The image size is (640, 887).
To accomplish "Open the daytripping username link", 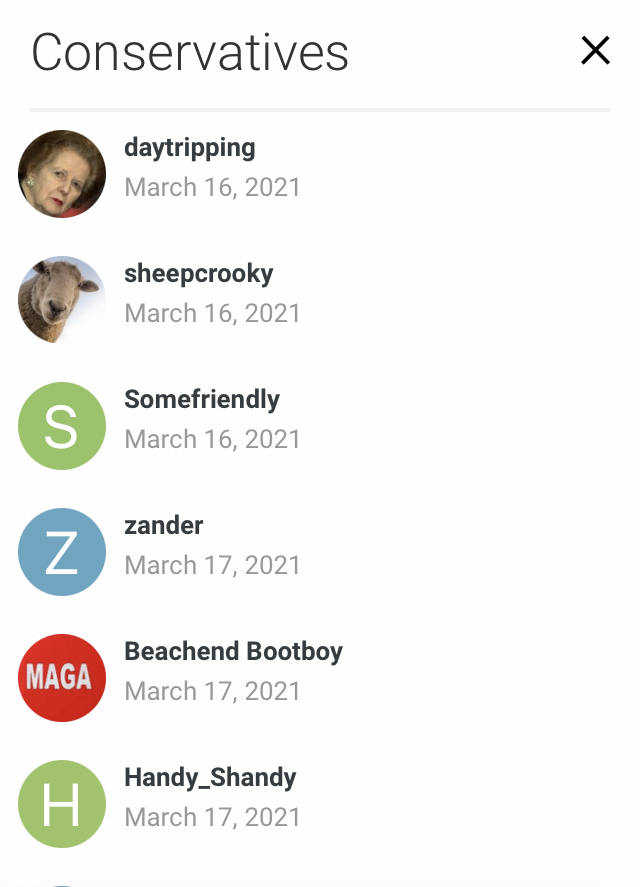I will coord(190,148).
